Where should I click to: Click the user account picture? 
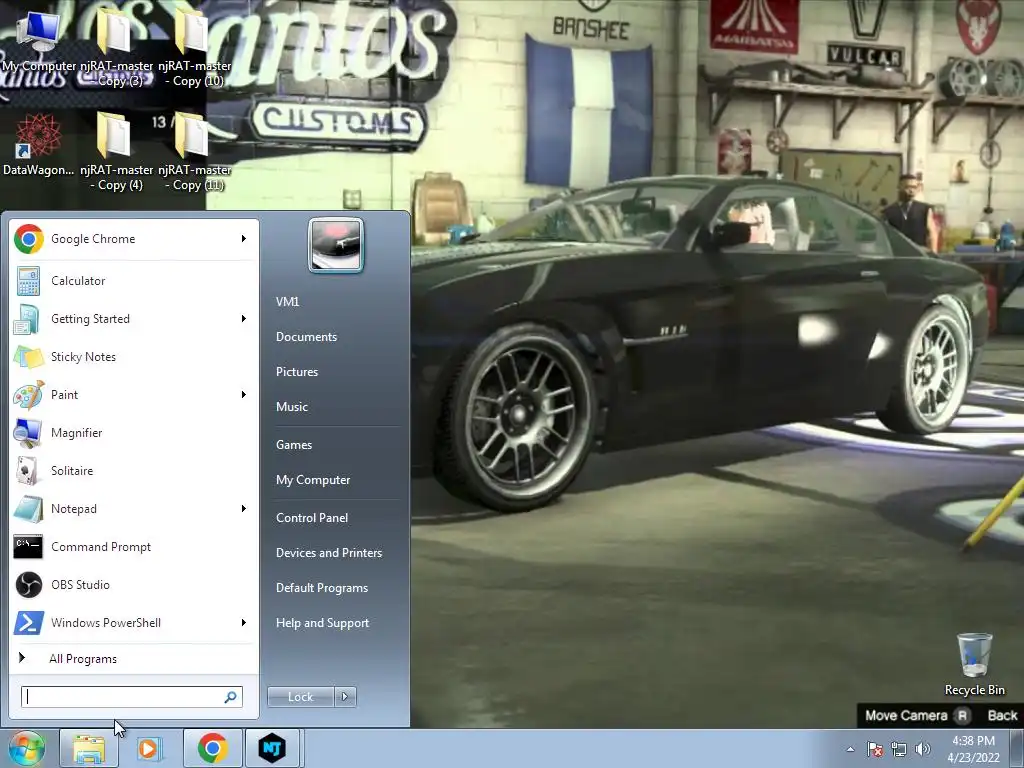(336, 245)
